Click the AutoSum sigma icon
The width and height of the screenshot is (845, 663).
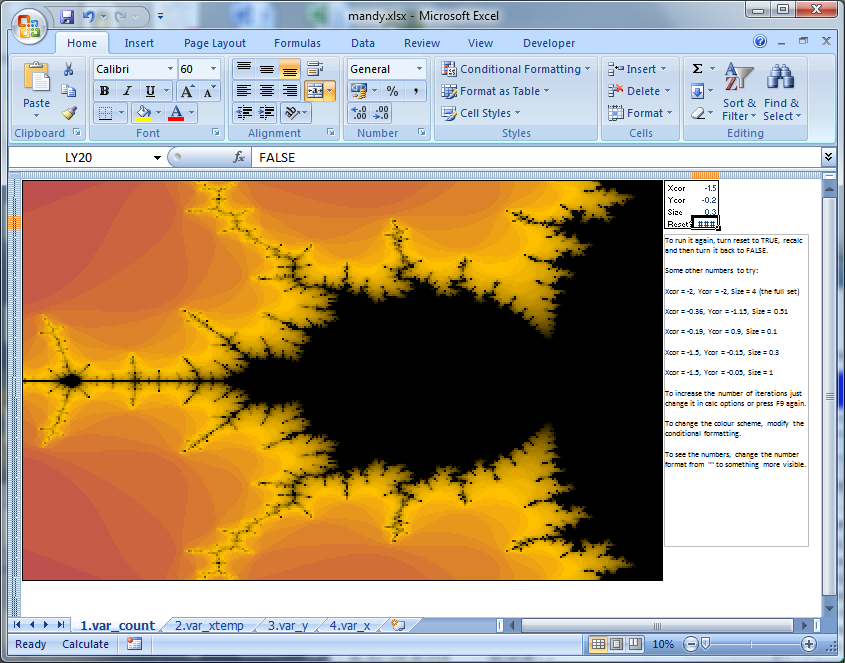(697, 69)
